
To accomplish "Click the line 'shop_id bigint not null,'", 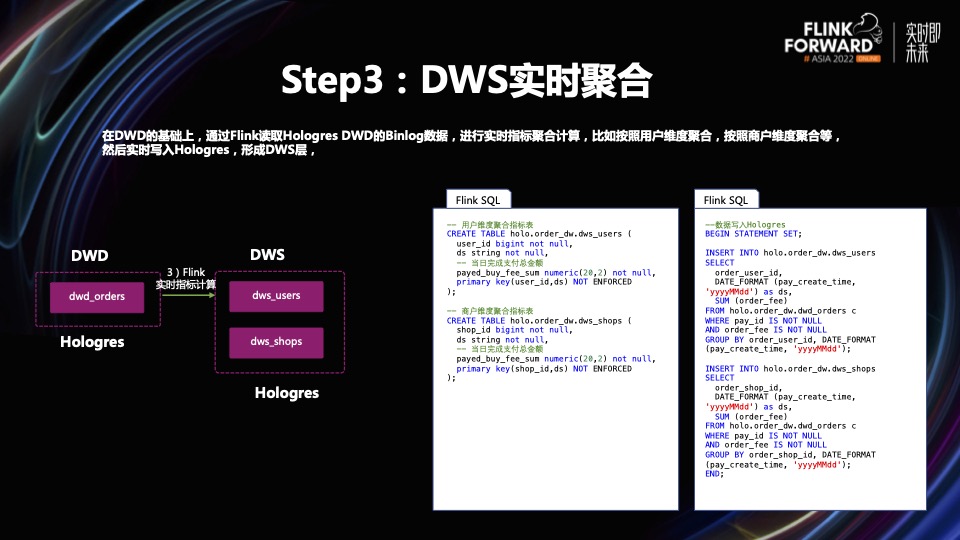I will click(514, 330).
